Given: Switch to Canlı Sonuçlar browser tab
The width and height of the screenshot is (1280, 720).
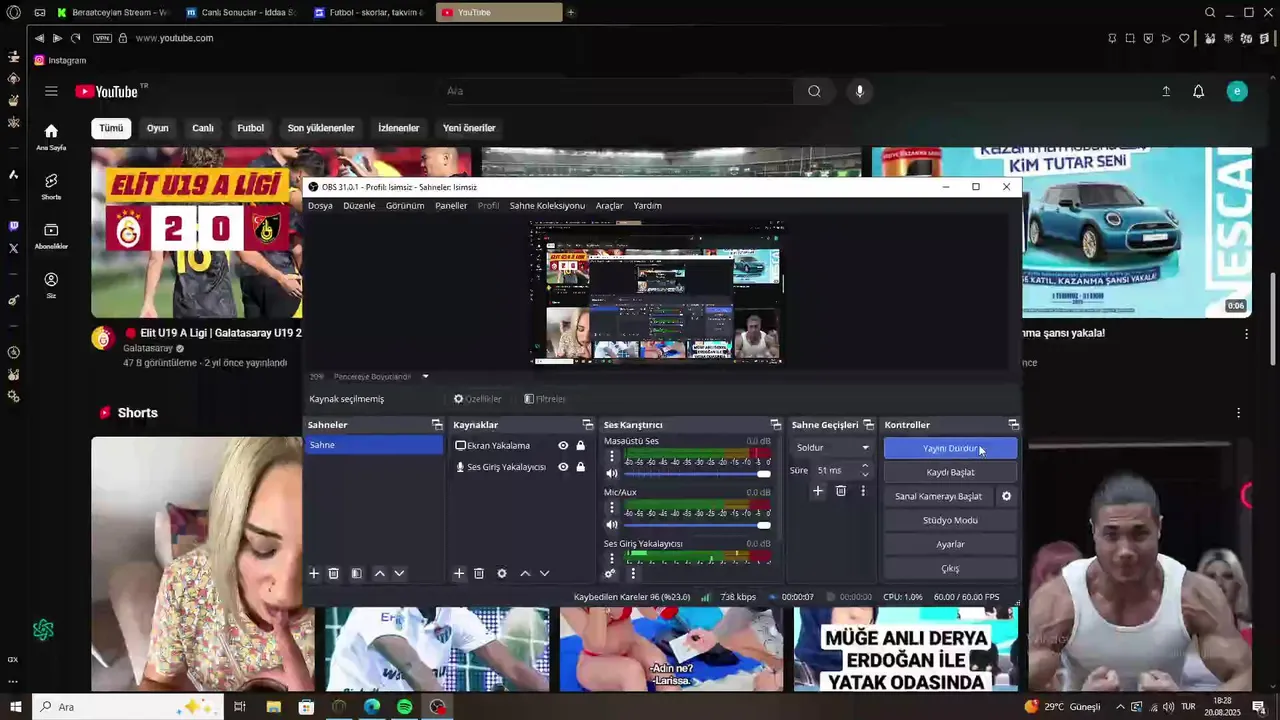Looking at the screenshot, I should pyautogui.click(x=241, y=12).
